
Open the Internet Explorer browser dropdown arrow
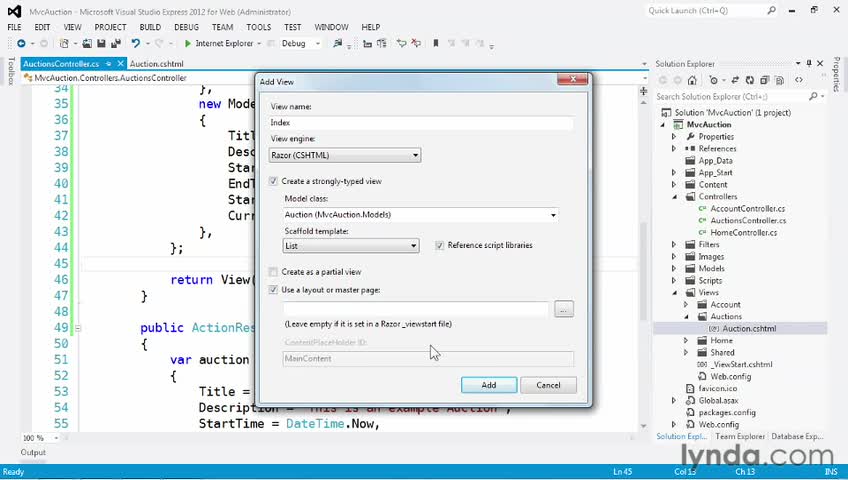(x=259, y=43)
